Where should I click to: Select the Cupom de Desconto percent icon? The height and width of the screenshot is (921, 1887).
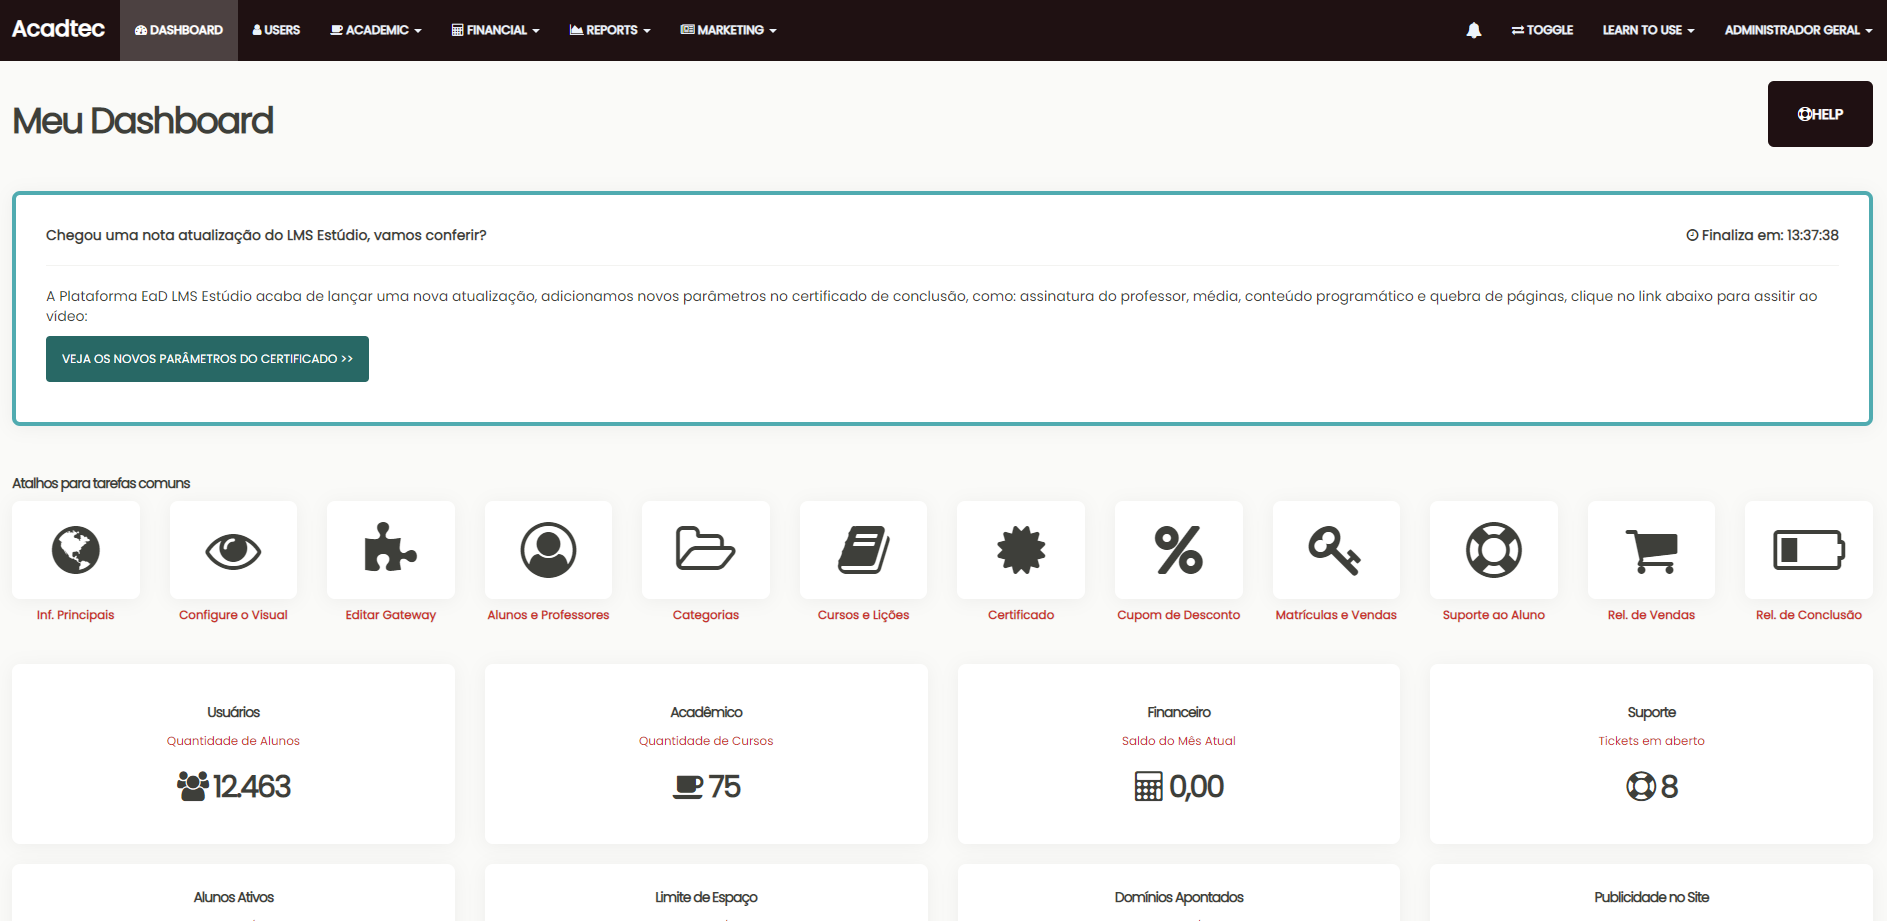(x=1178, y=550)
